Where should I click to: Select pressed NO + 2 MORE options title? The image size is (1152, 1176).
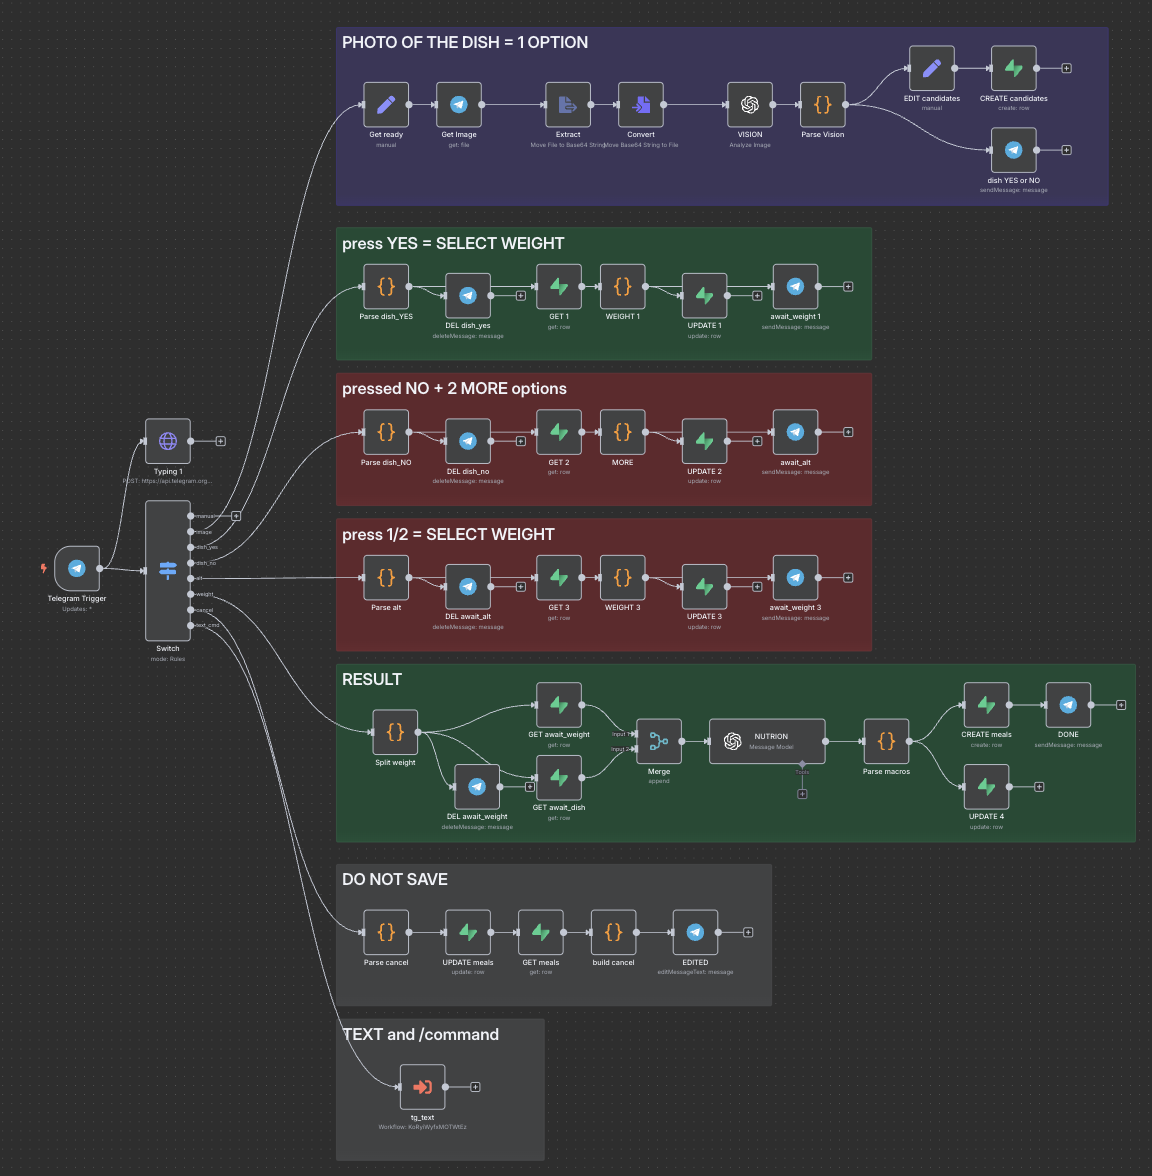pyautogui.click(x=454, y=388)
